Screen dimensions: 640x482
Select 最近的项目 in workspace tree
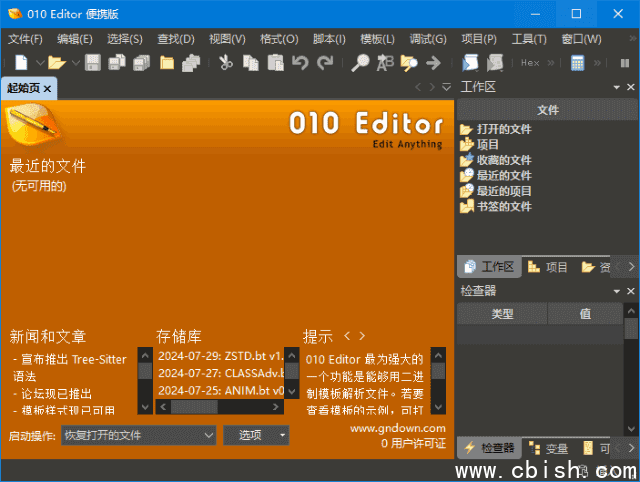click(504, 191)
